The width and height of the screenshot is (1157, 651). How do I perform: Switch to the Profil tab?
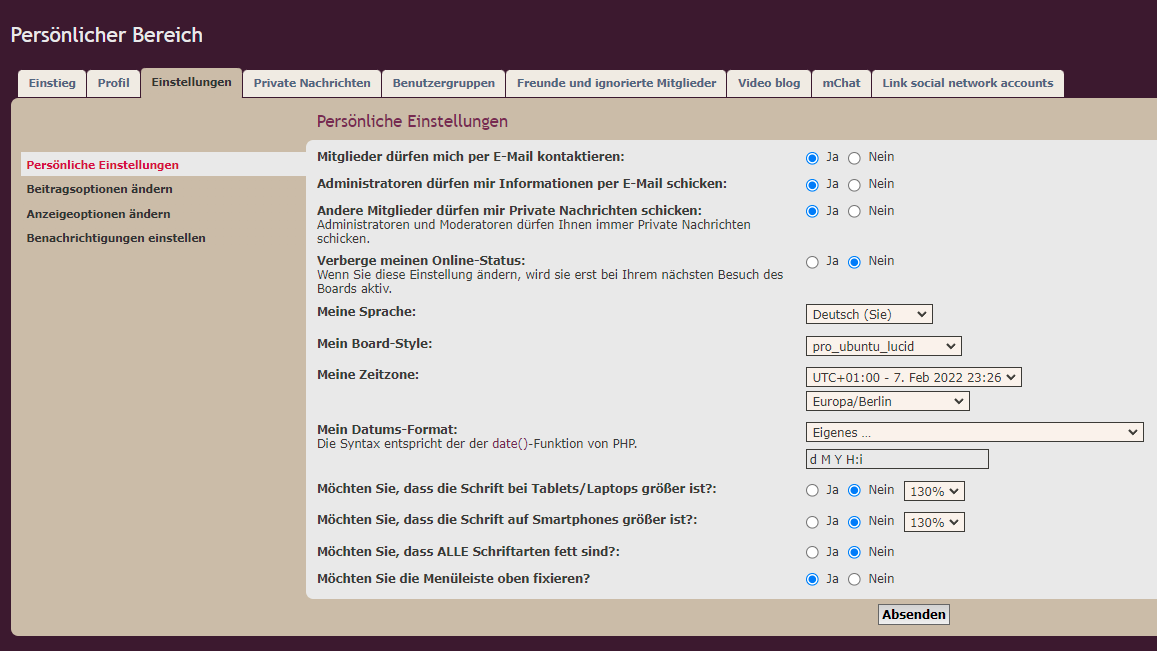pyautogui.click(x=114, y=83)
